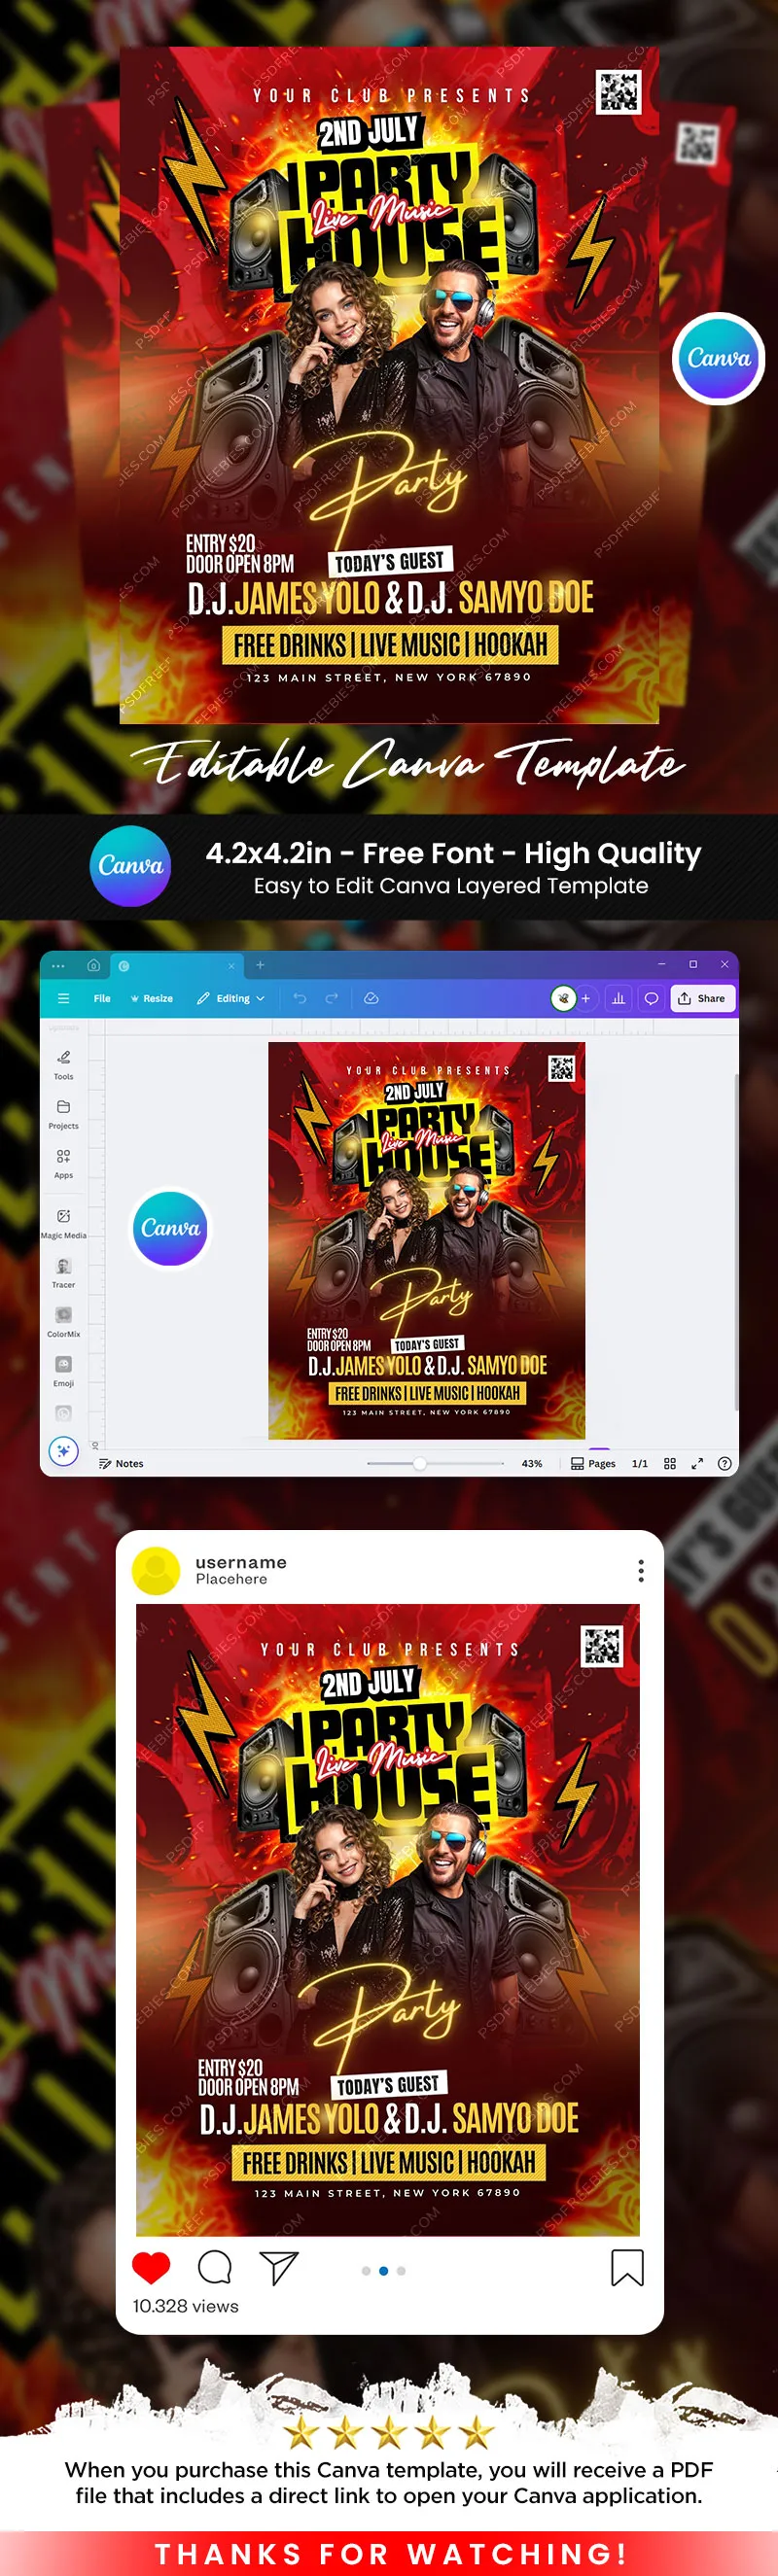Toggle fullscreen present mode
This screenshot has height=2576, width=778.
click(x=697, y=1463)
